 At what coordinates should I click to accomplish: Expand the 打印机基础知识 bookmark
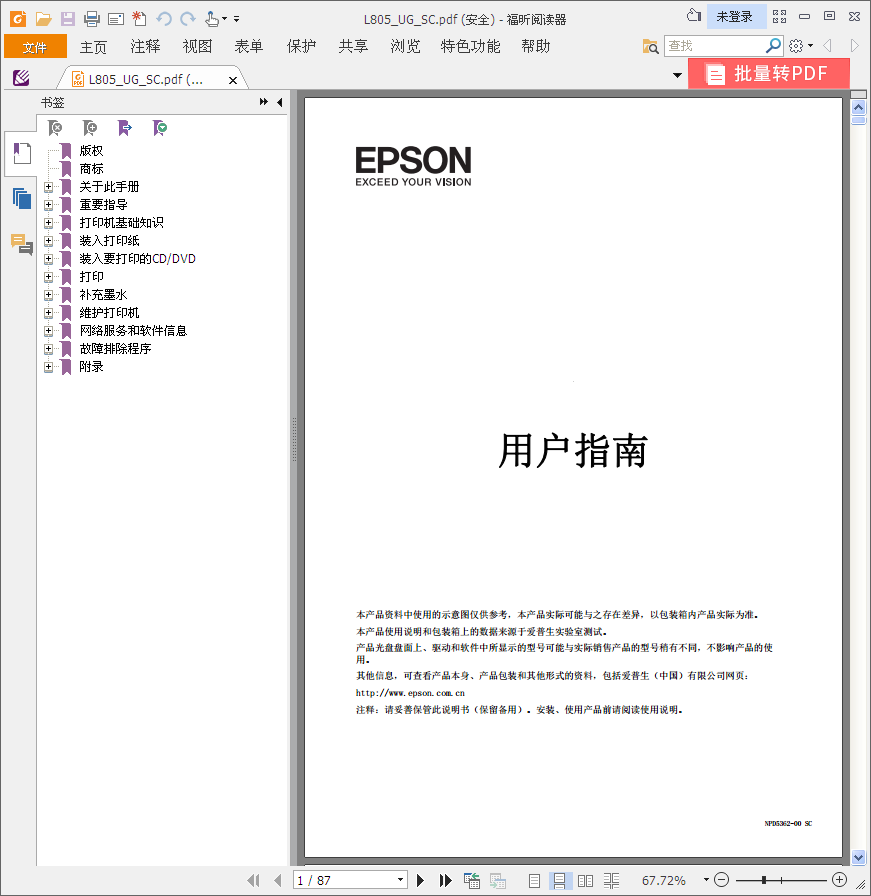pos(49,223)
